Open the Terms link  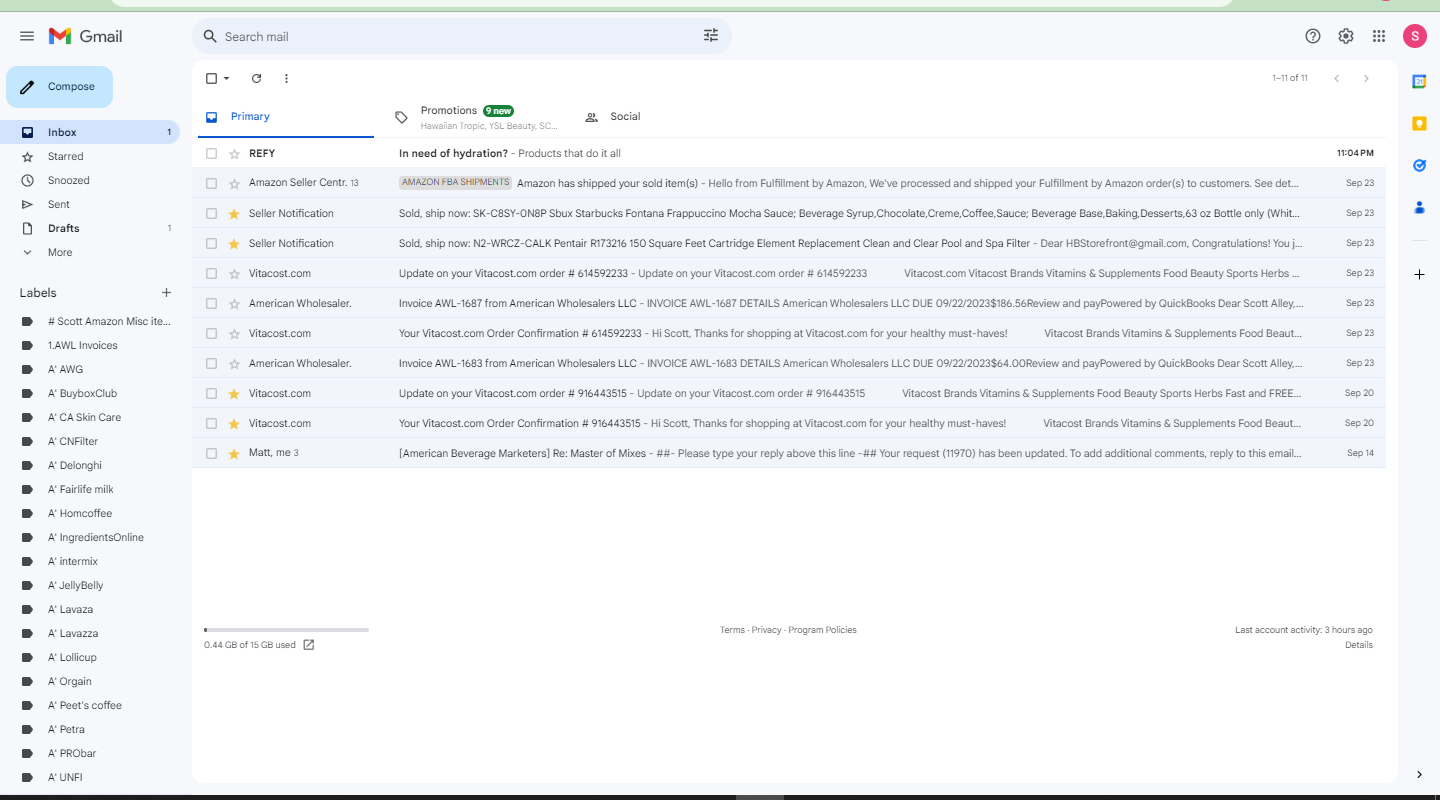(x=732, y=630)
